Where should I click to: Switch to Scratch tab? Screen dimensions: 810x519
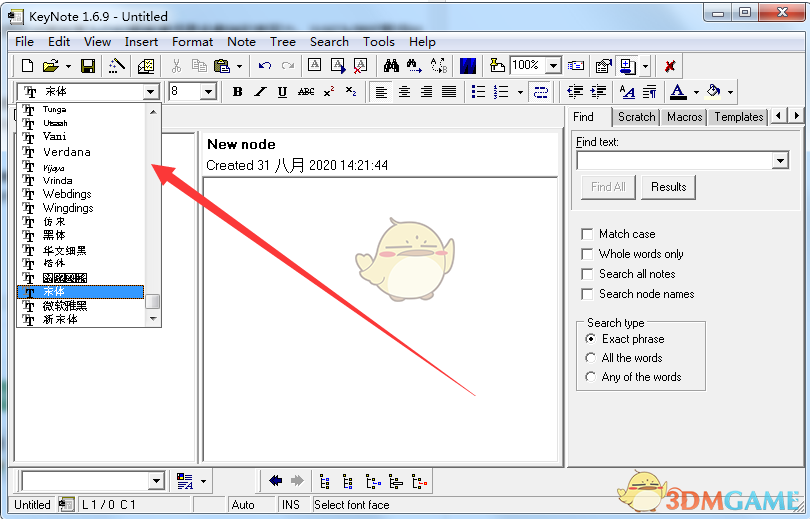click(x=636, y=117)
